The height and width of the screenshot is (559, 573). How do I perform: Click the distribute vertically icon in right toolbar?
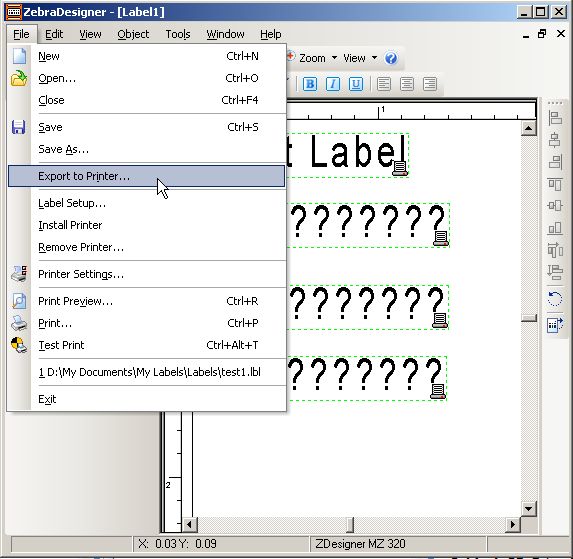pyautogui.click(x=555, y=272)
